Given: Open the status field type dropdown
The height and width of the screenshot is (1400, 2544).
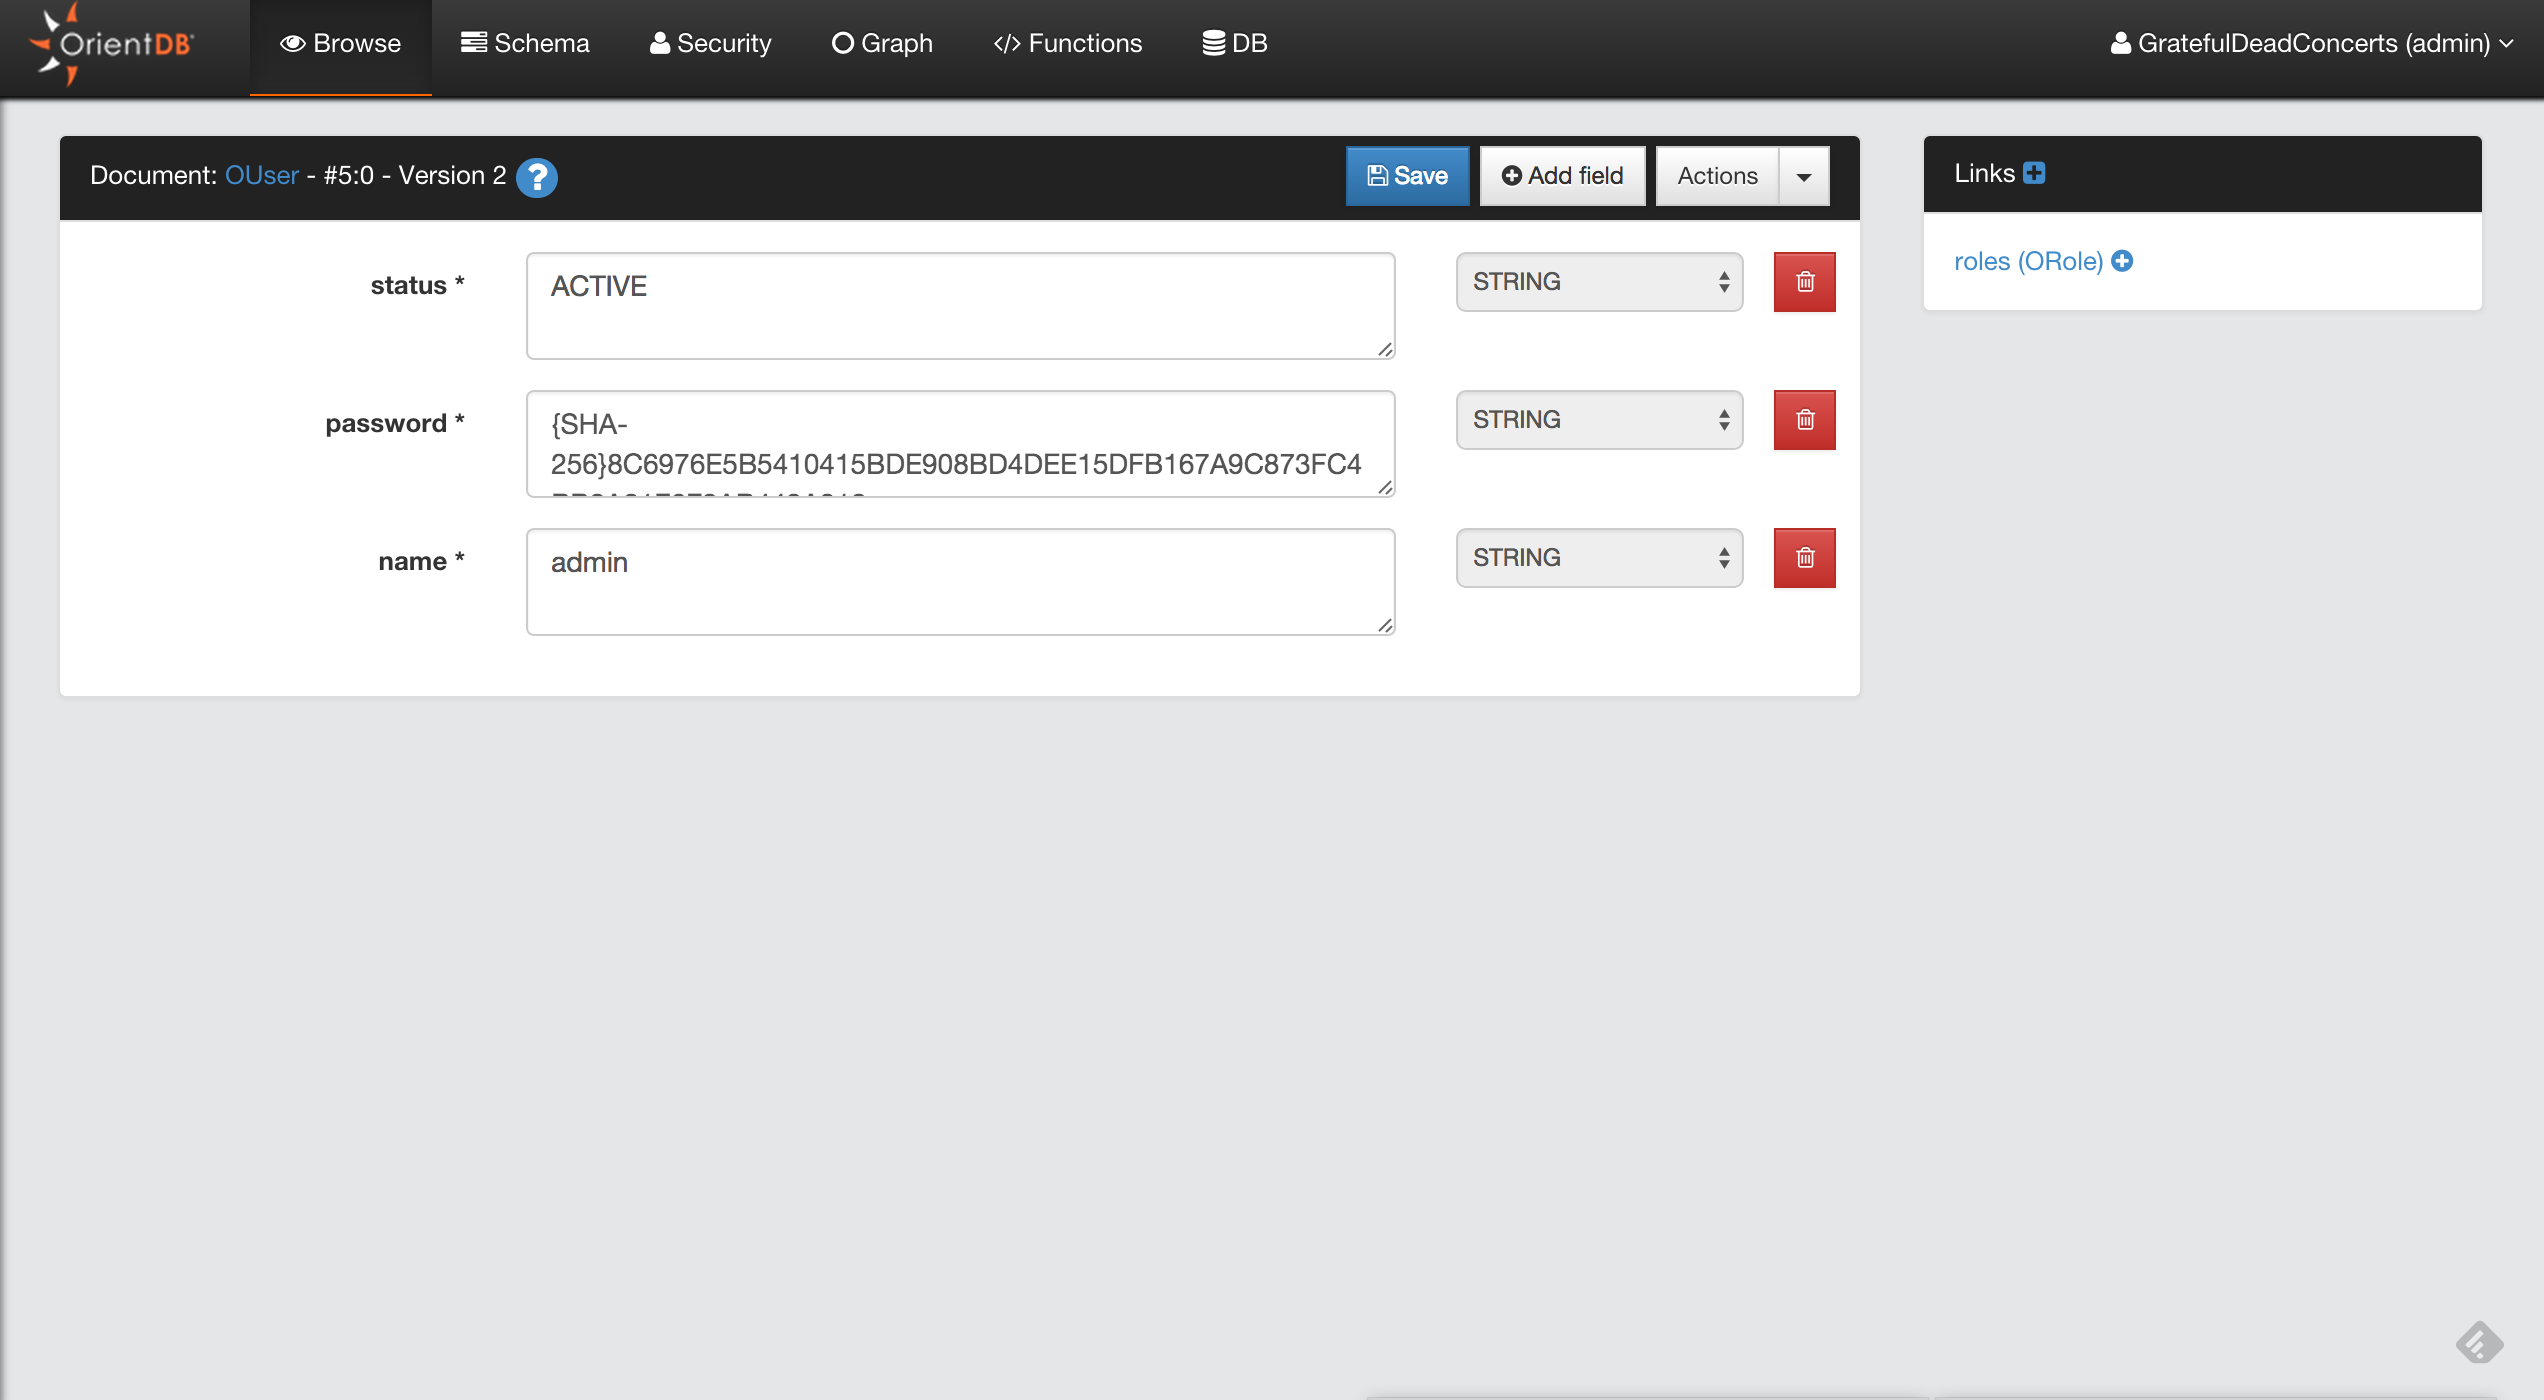Looking at the screenshot, I should 1599,282.
